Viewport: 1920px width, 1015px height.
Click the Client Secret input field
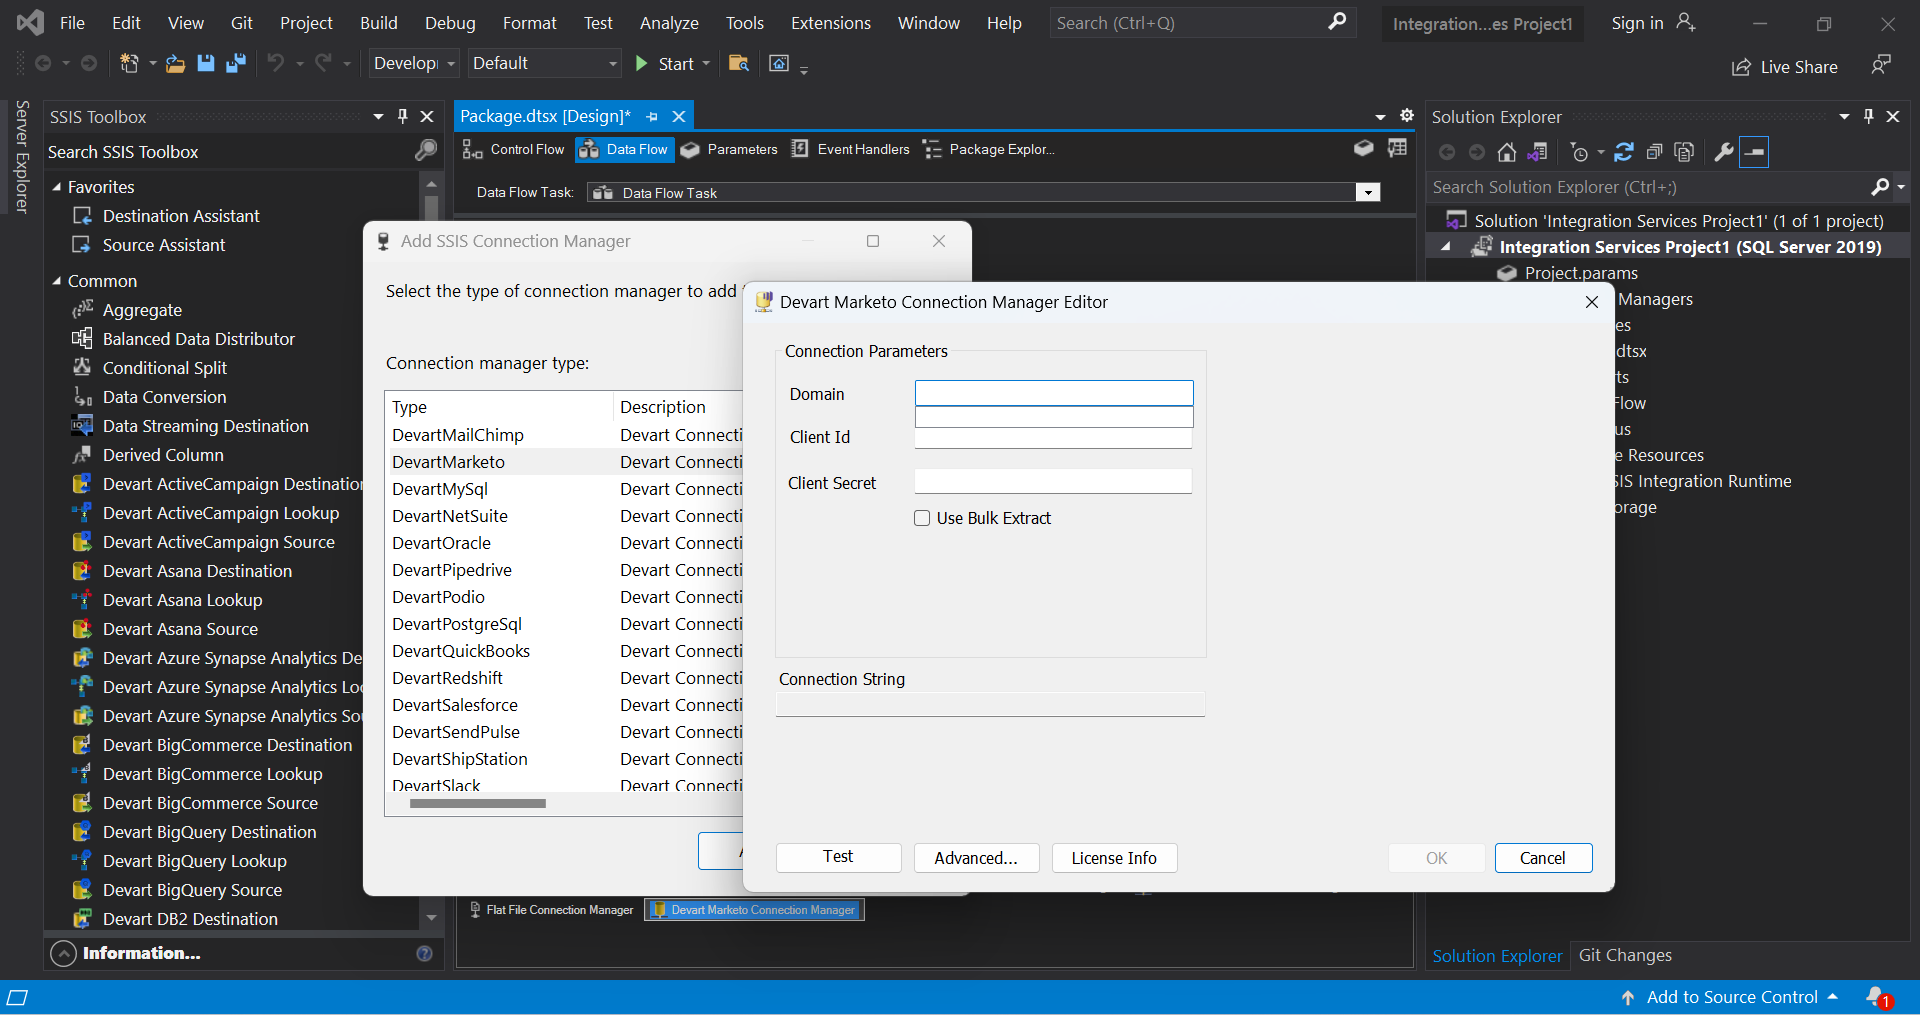point(1053,481)
